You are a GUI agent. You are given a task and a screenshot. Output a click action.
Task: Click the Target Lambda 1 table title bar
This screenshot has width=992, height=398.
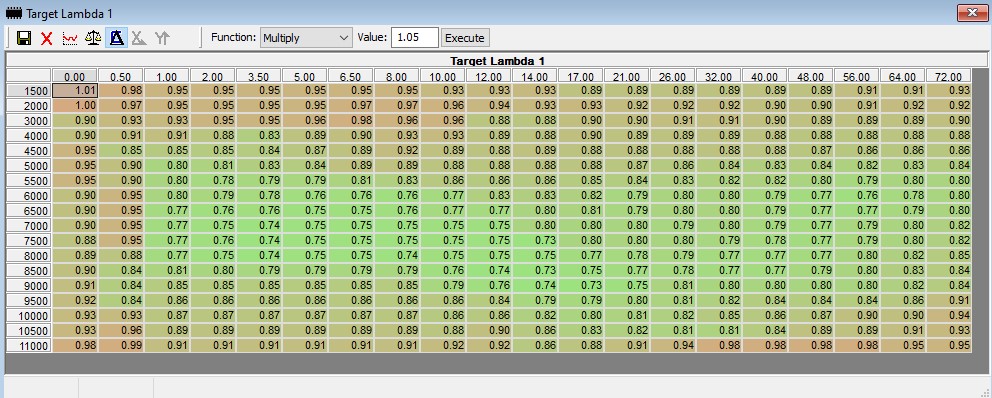tap(497, 61)
